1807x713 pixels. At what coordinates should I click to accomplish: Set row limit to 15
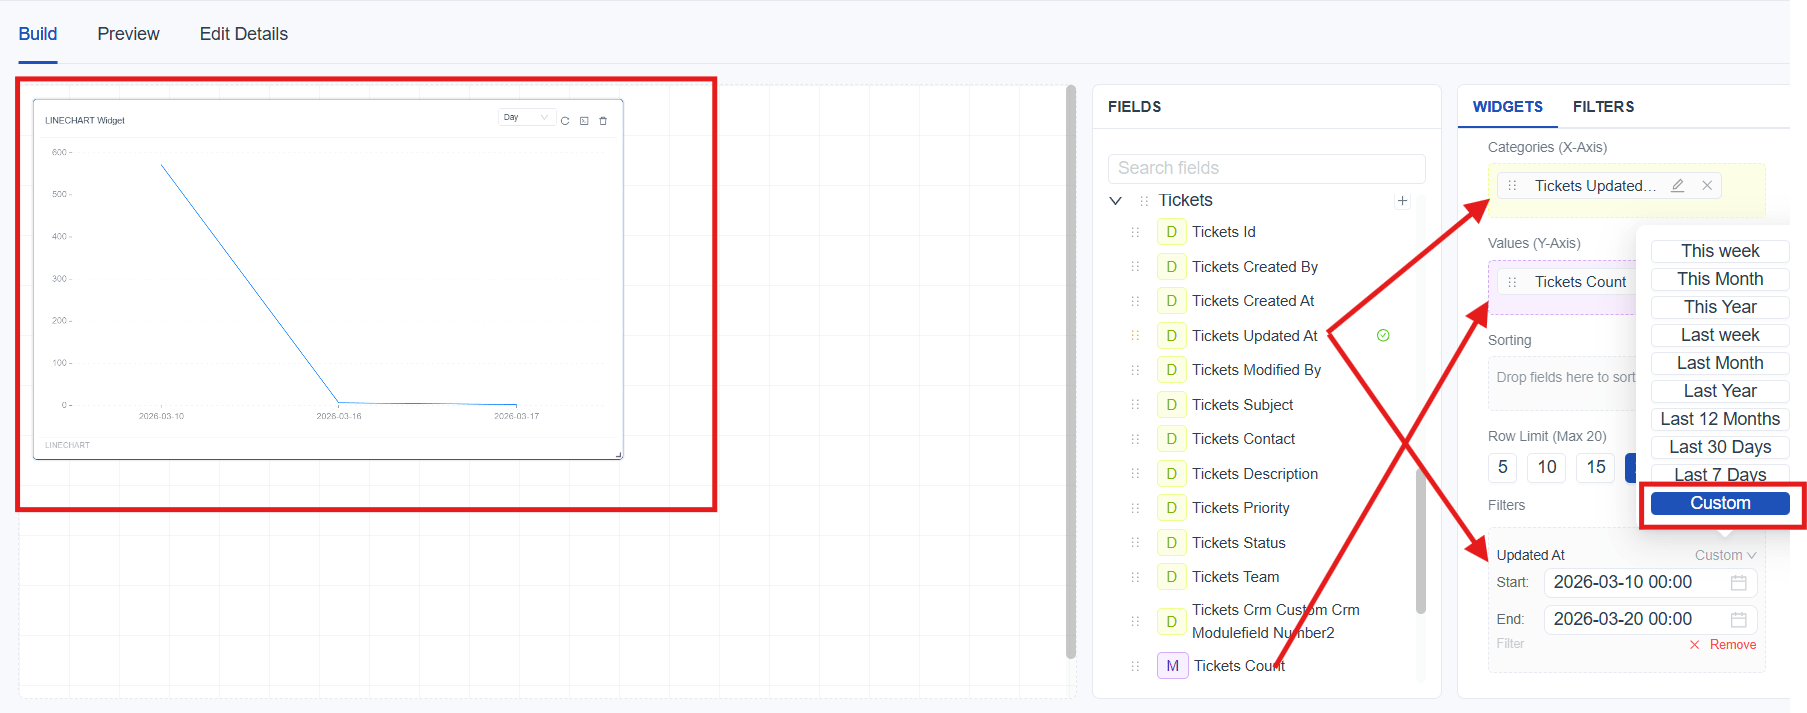point(1595,467)
